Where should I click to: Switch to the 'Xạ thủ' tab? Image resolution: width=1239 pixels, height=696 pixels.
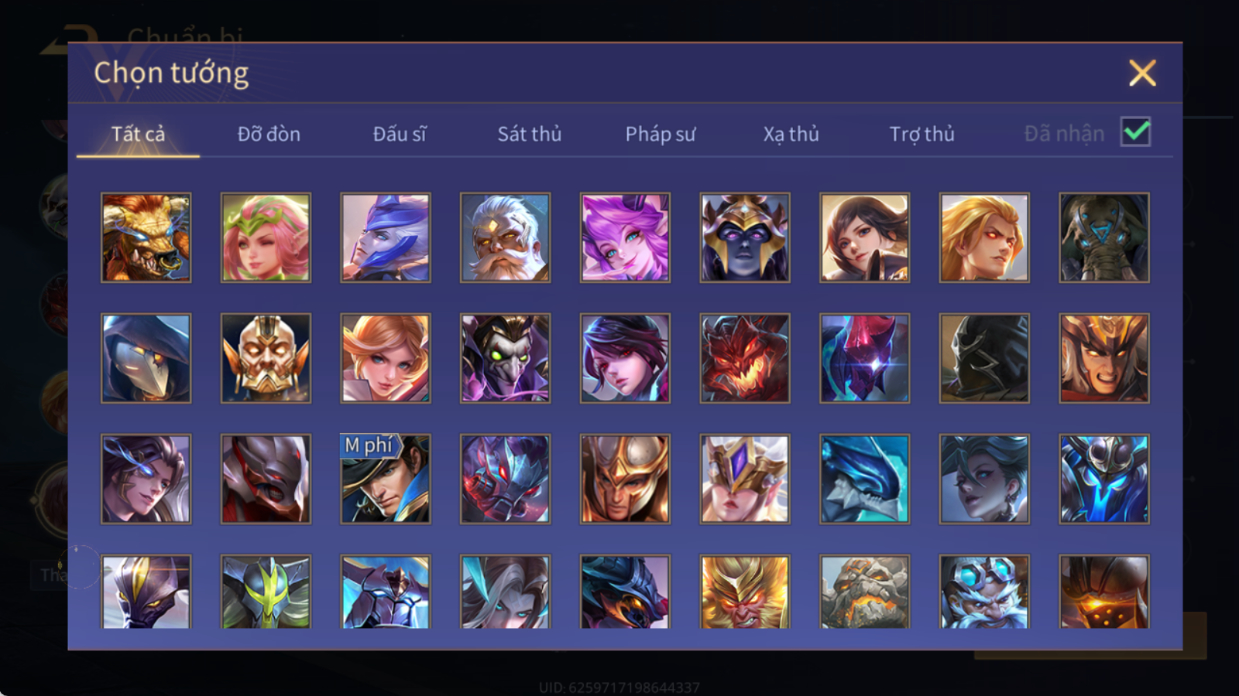[x=791, y=134]
